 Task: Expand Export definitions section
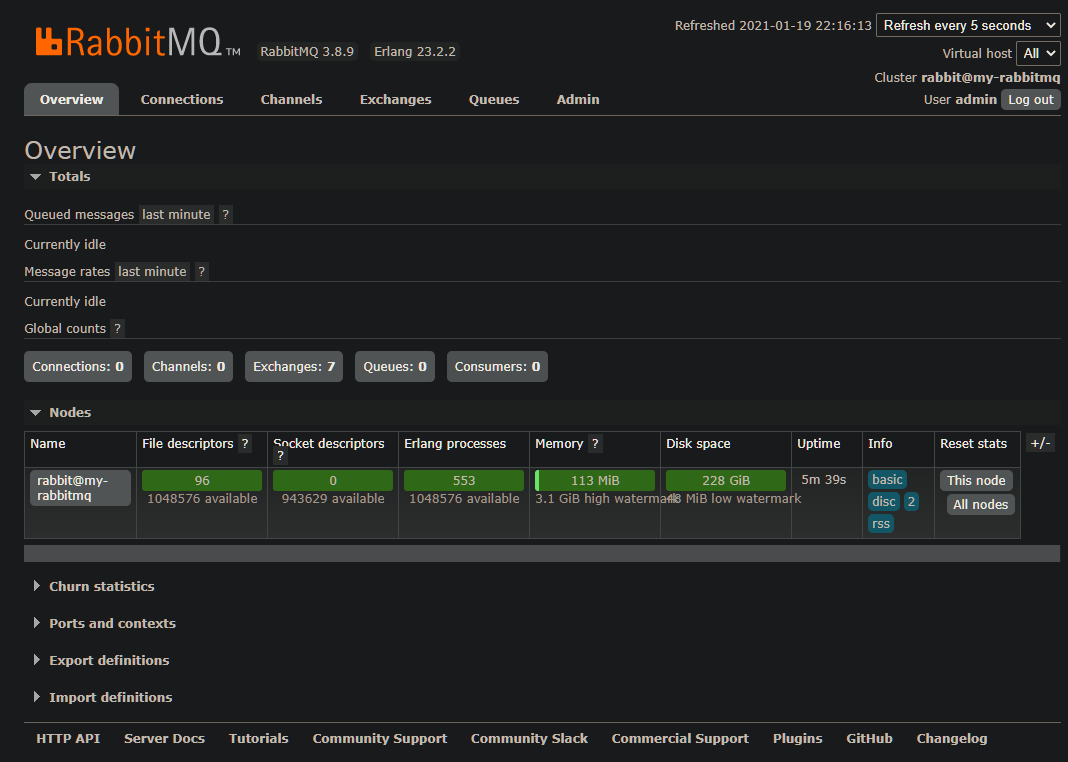click(x=101, y=661)
